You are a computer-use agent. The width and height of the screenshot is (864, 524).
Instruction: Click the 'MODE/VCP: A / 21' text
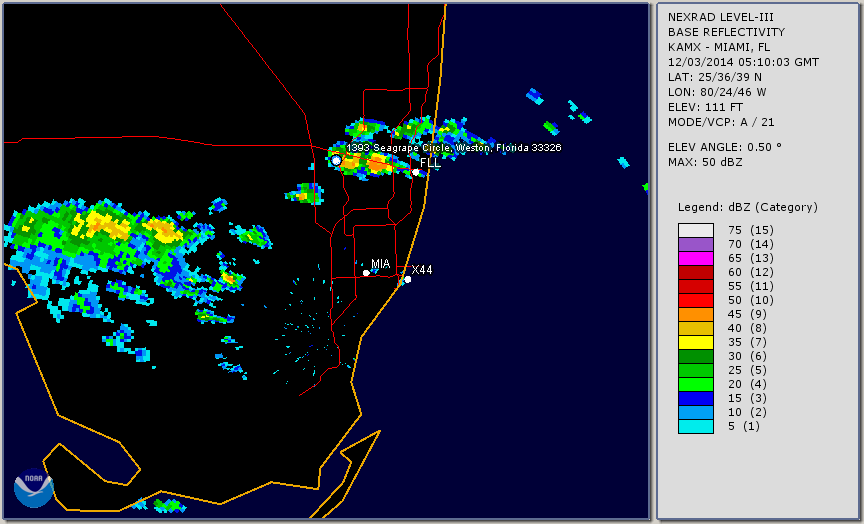pos(721,122)
